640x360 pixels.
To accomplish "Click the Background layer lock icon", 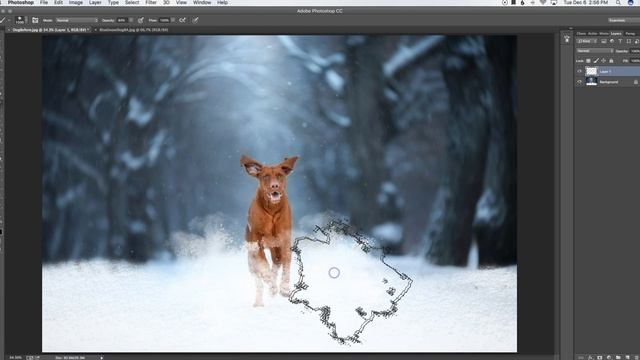I will (x=636, y=82).
